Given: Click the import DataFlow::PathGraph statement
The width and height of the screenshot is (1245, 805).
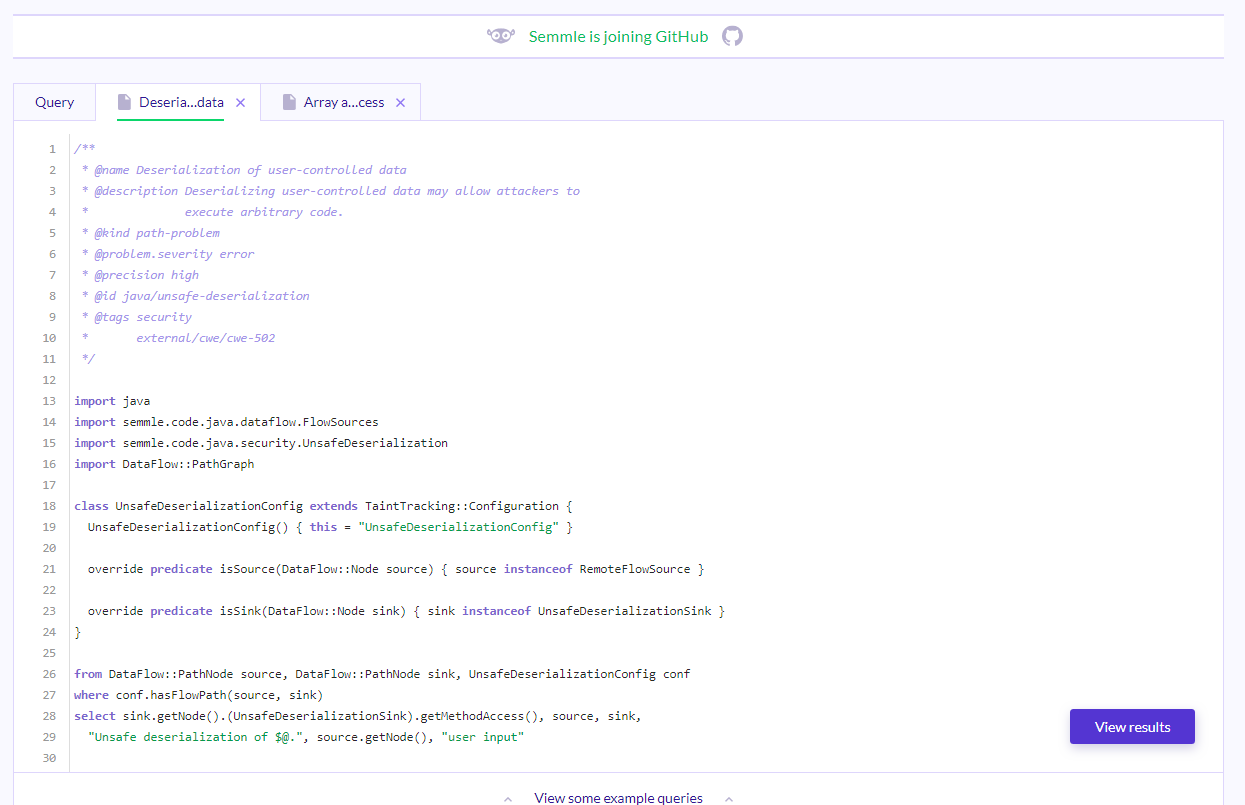Looking at the screenshot, I should pyautogui.click(x=164, y=463).
